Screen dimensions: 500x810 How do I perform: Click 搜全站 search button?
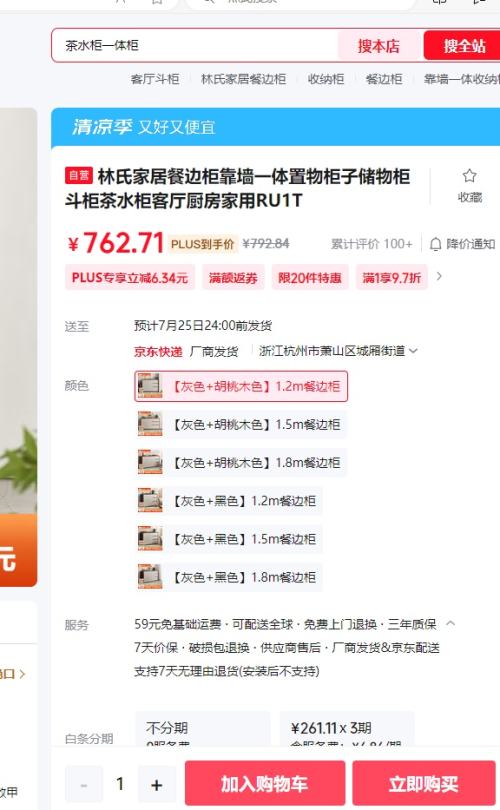pos(463,46)
